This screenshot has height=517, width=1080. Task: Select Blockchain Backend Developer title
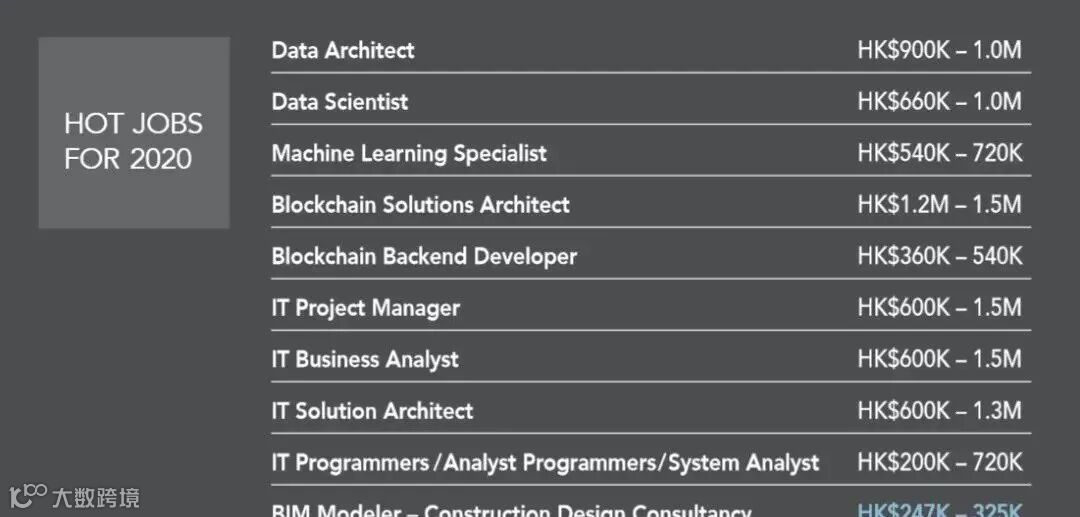(x=424, y=257)
